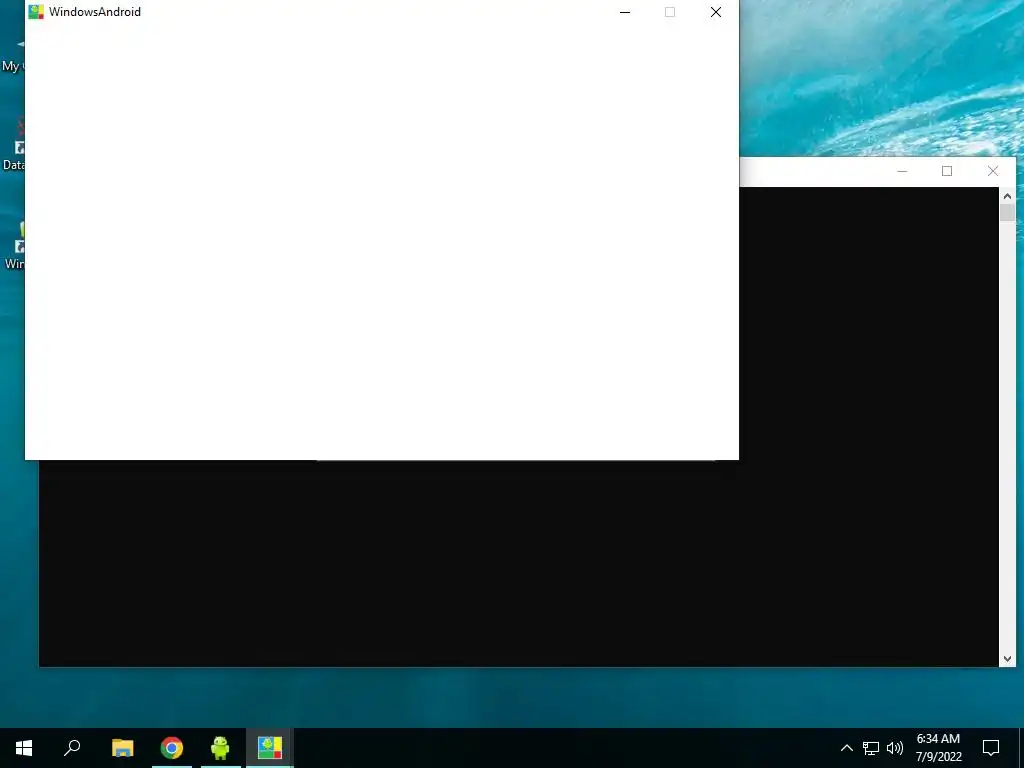Click console scrollbar up arrow
1024x768 pixels.
click(1007, 195)
